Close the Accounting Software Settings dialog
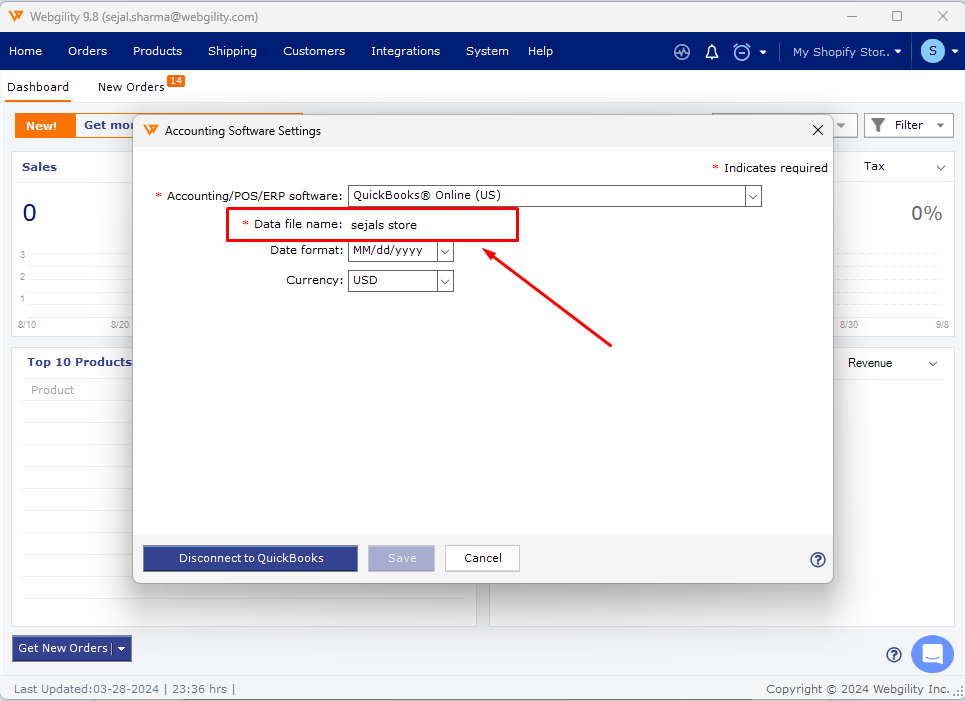This screenshot has width=965, height=701. click(817, 130)
